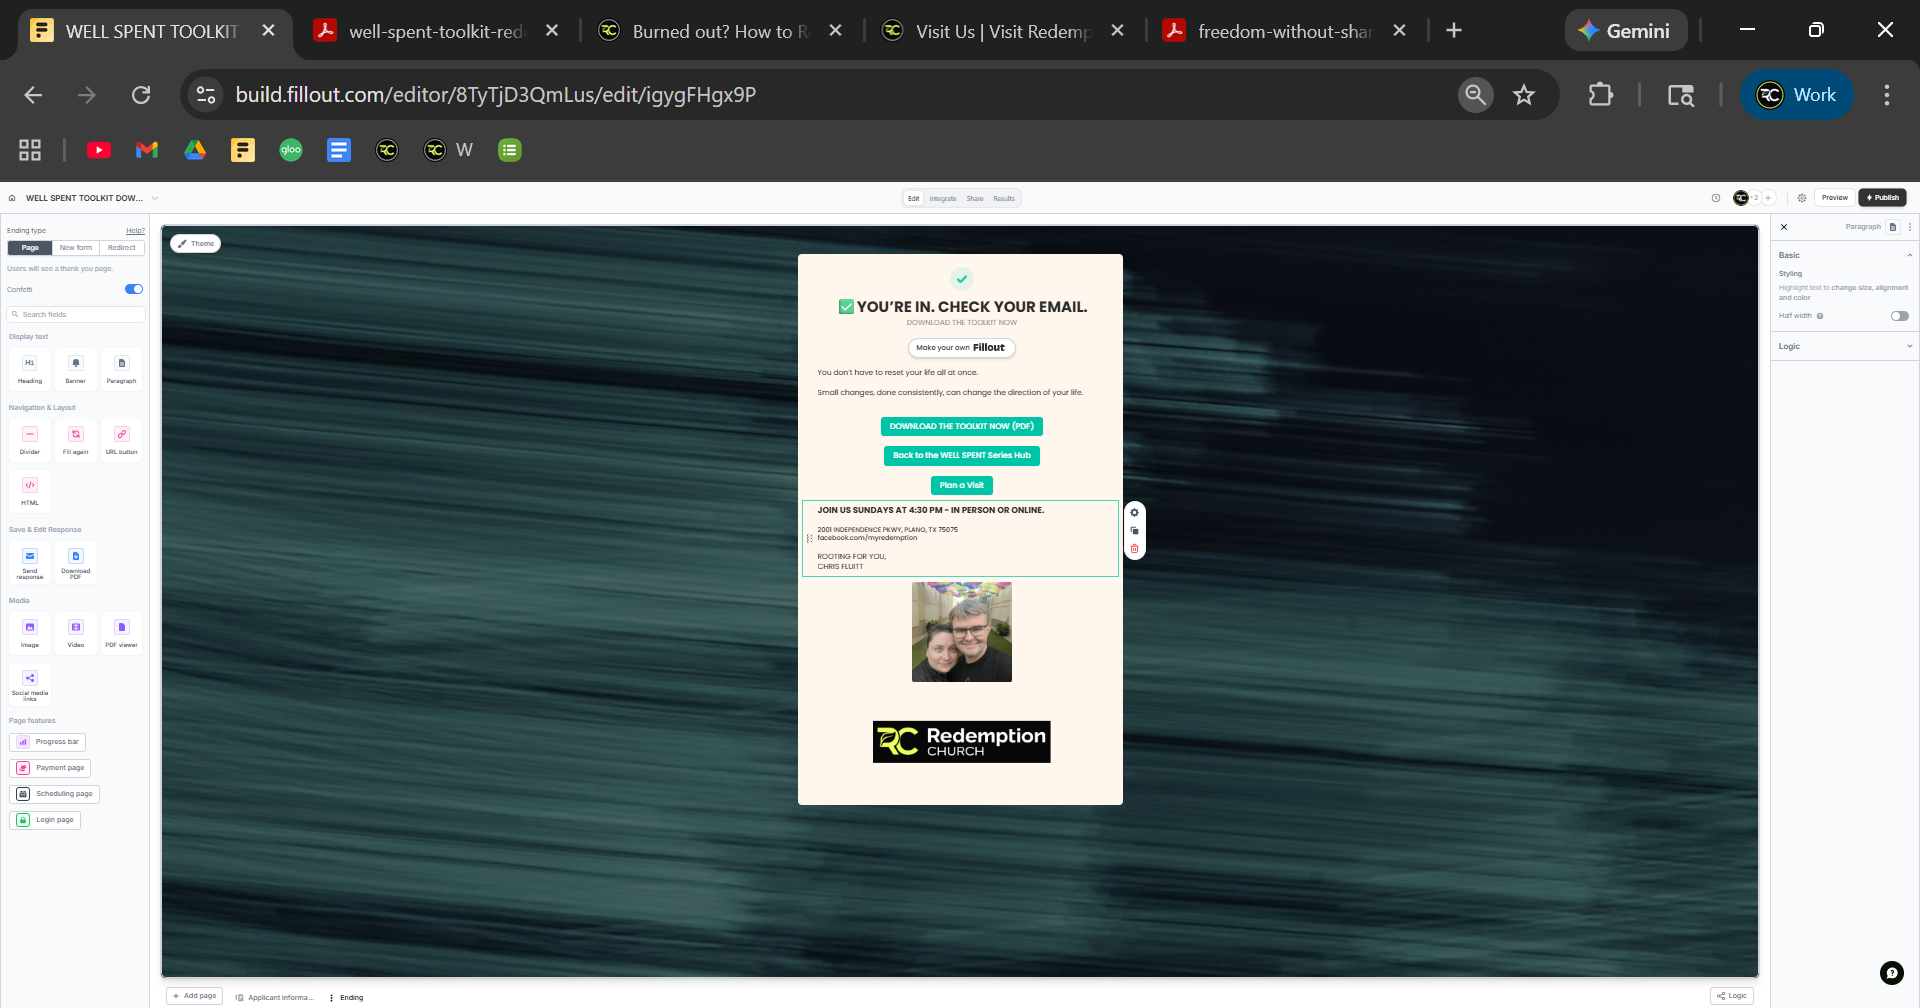1920x1008 pixels.
Task: Insert a Banner element
Action: (76, 368)
